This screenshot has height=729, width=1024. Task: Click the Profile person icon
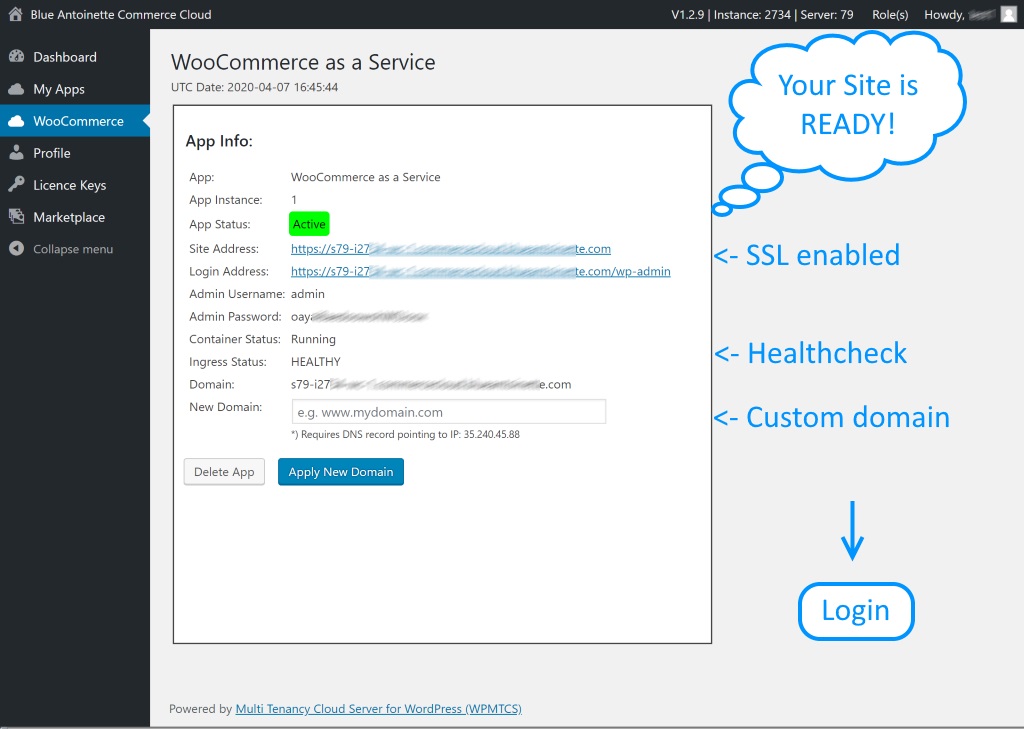(16, 153)
